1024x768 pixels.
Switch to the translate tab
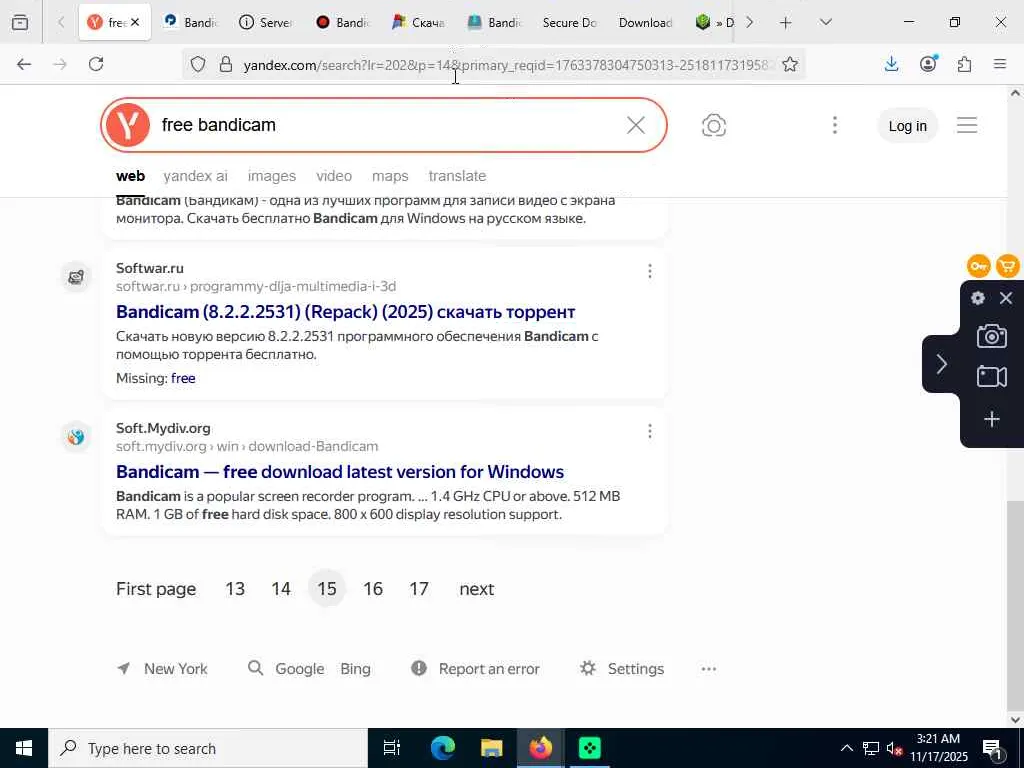[457, 176]
